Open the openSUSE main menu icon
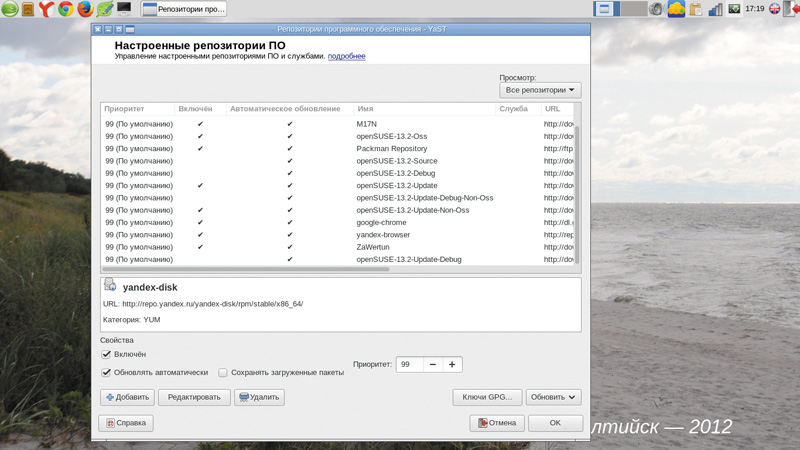Screen dimensions: 800x450 point(9,9)
